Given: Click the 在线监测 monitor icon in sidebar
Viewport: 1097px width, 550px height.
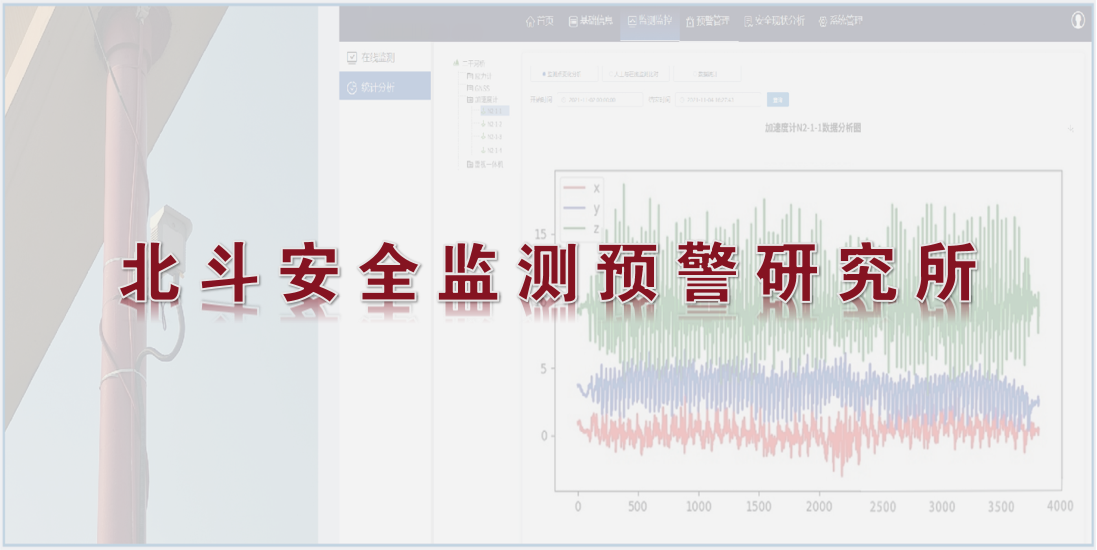Looking at the screenshot, I should pyautogui.click(x=352, y=58).
